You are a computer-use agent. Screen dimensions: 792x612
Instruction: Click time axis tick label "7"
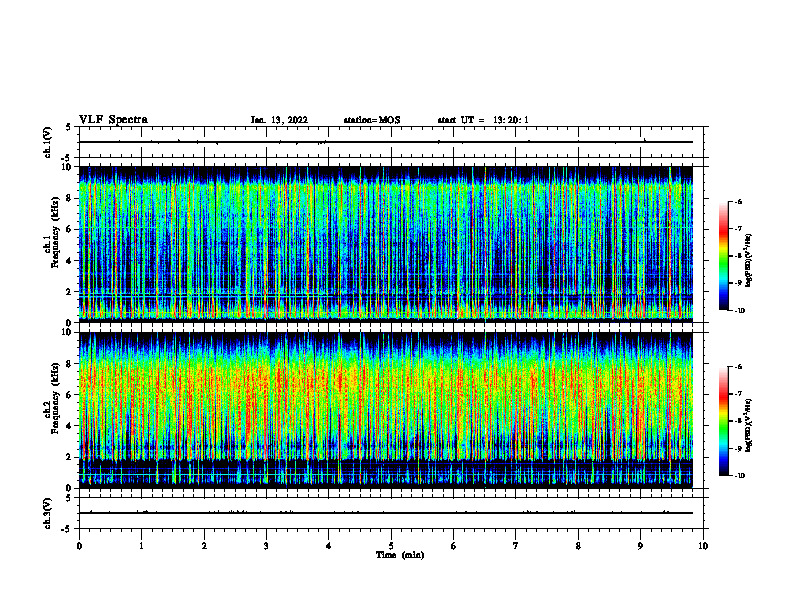click(516, 546)
